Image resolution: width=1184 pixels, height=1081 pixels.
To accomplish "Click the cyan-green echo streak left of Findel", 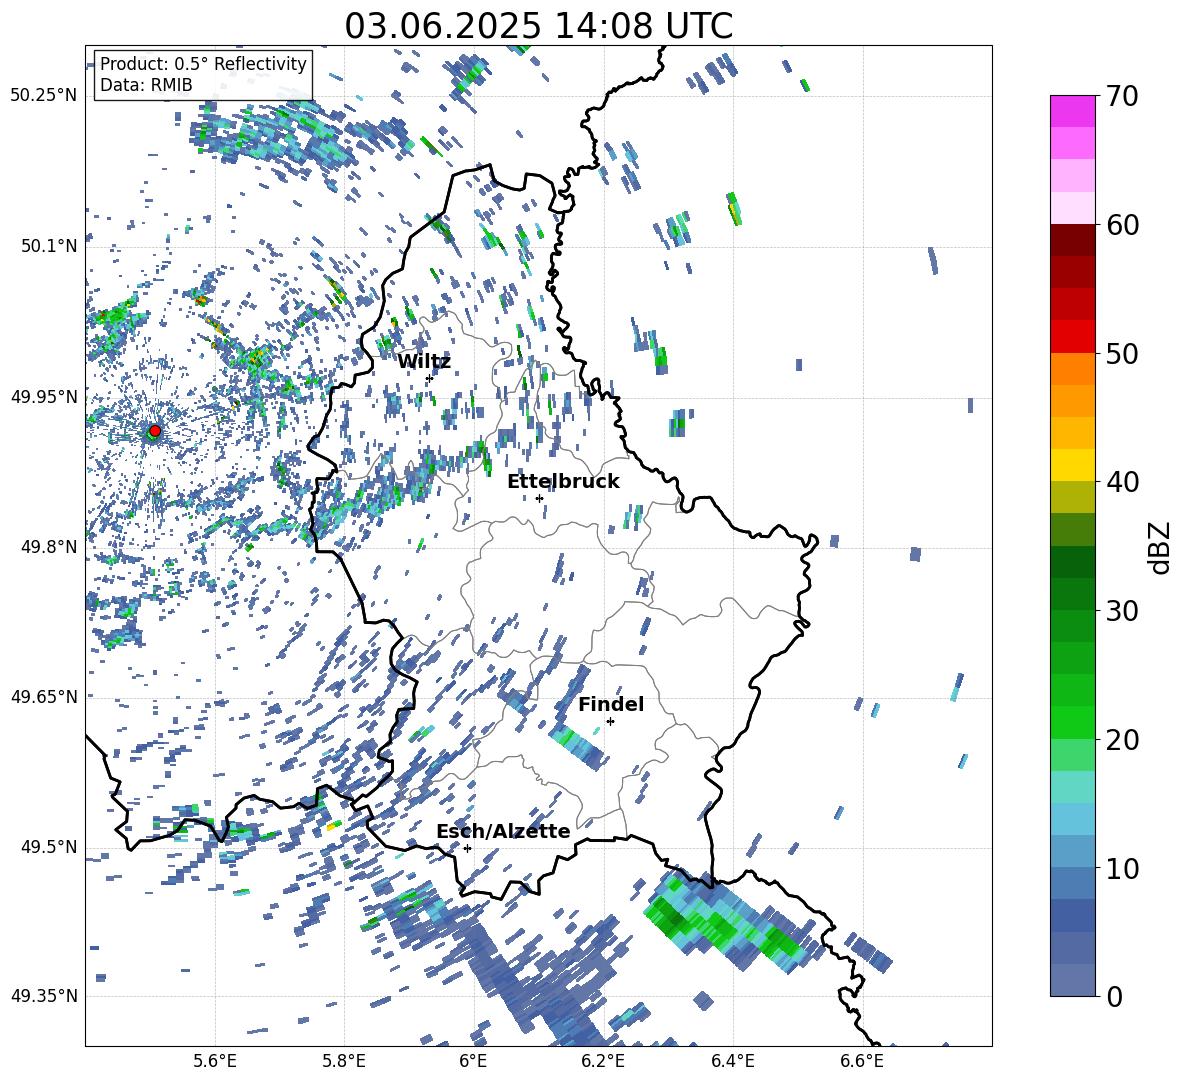I will pos(578,746).
